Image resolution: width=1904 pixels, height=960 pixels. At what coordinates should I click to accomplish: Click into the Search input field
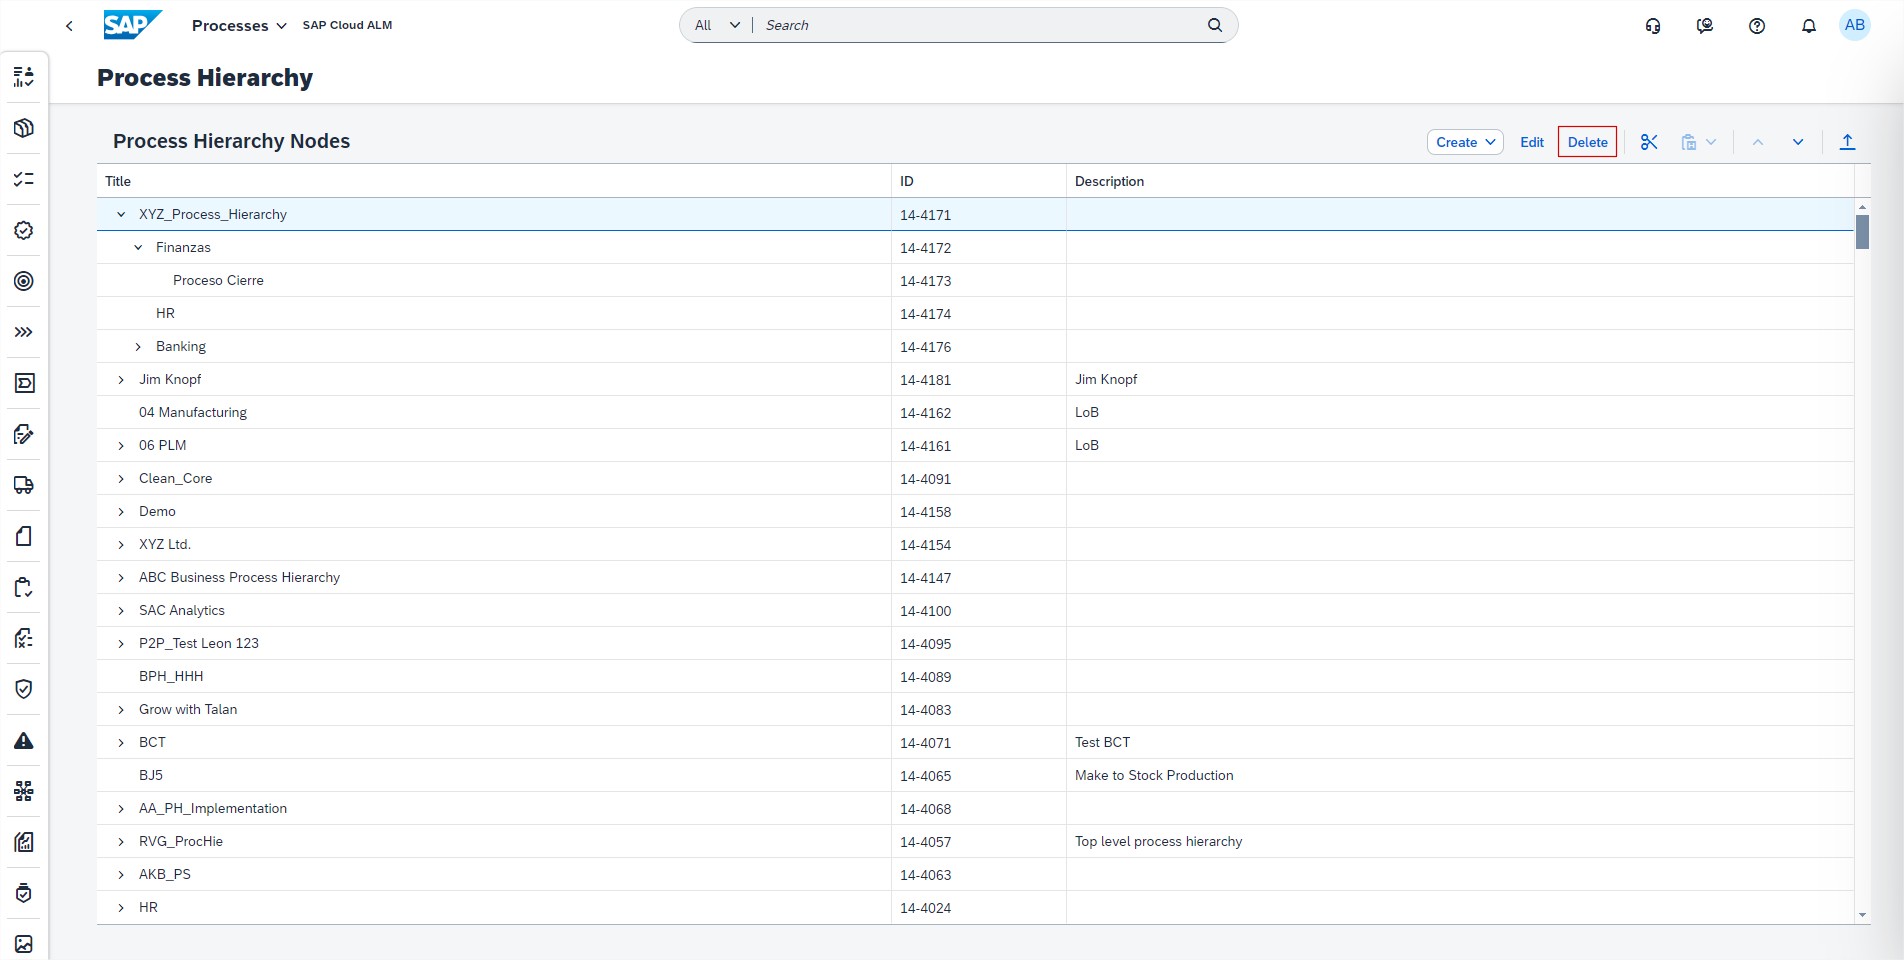(x=980, y=25)
